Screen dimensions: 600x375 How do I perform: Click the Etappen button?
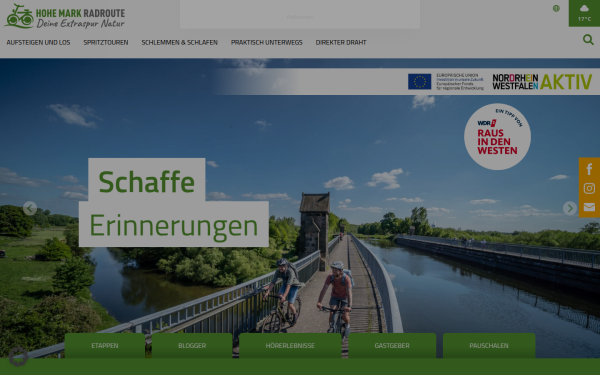pyautogui.click(x=105, y=346)
